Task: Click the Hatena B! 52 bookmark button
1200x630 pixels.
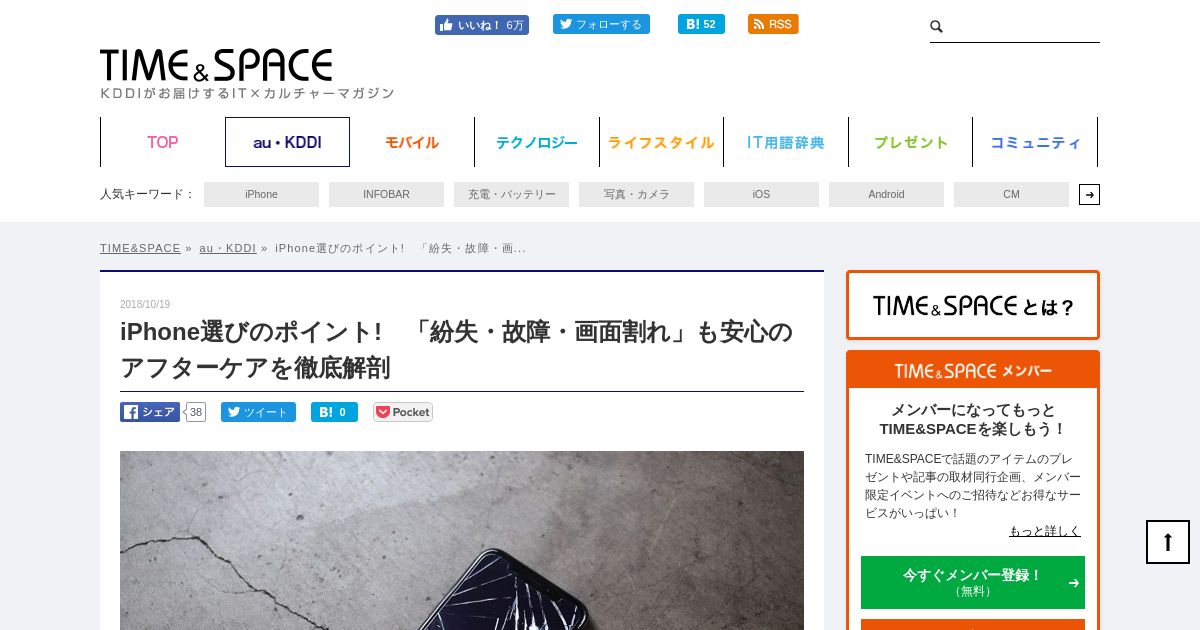Action: tap(701, 24)
